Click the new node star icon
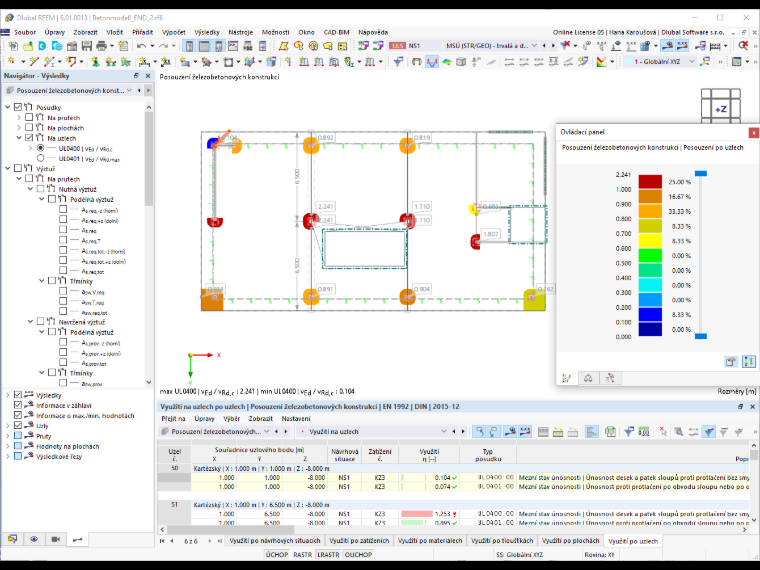 [11, 62]
